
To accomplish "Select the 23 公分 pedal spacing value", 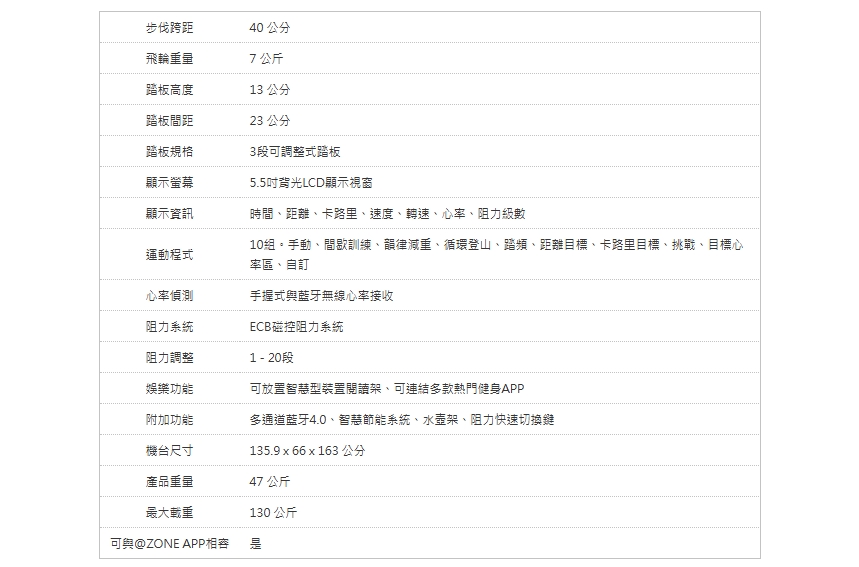I will tap(270, 121).
